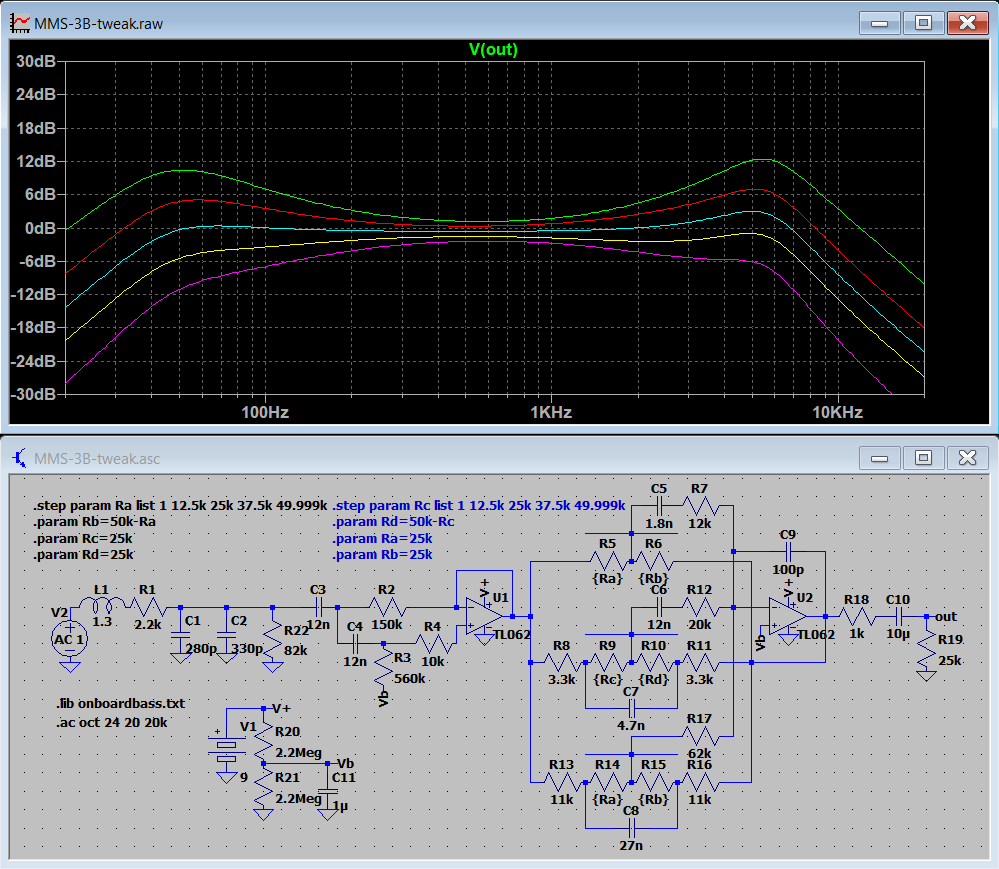Click resistor R2 symbol
This screenshot has height=869, width=999.
point(387,607)
